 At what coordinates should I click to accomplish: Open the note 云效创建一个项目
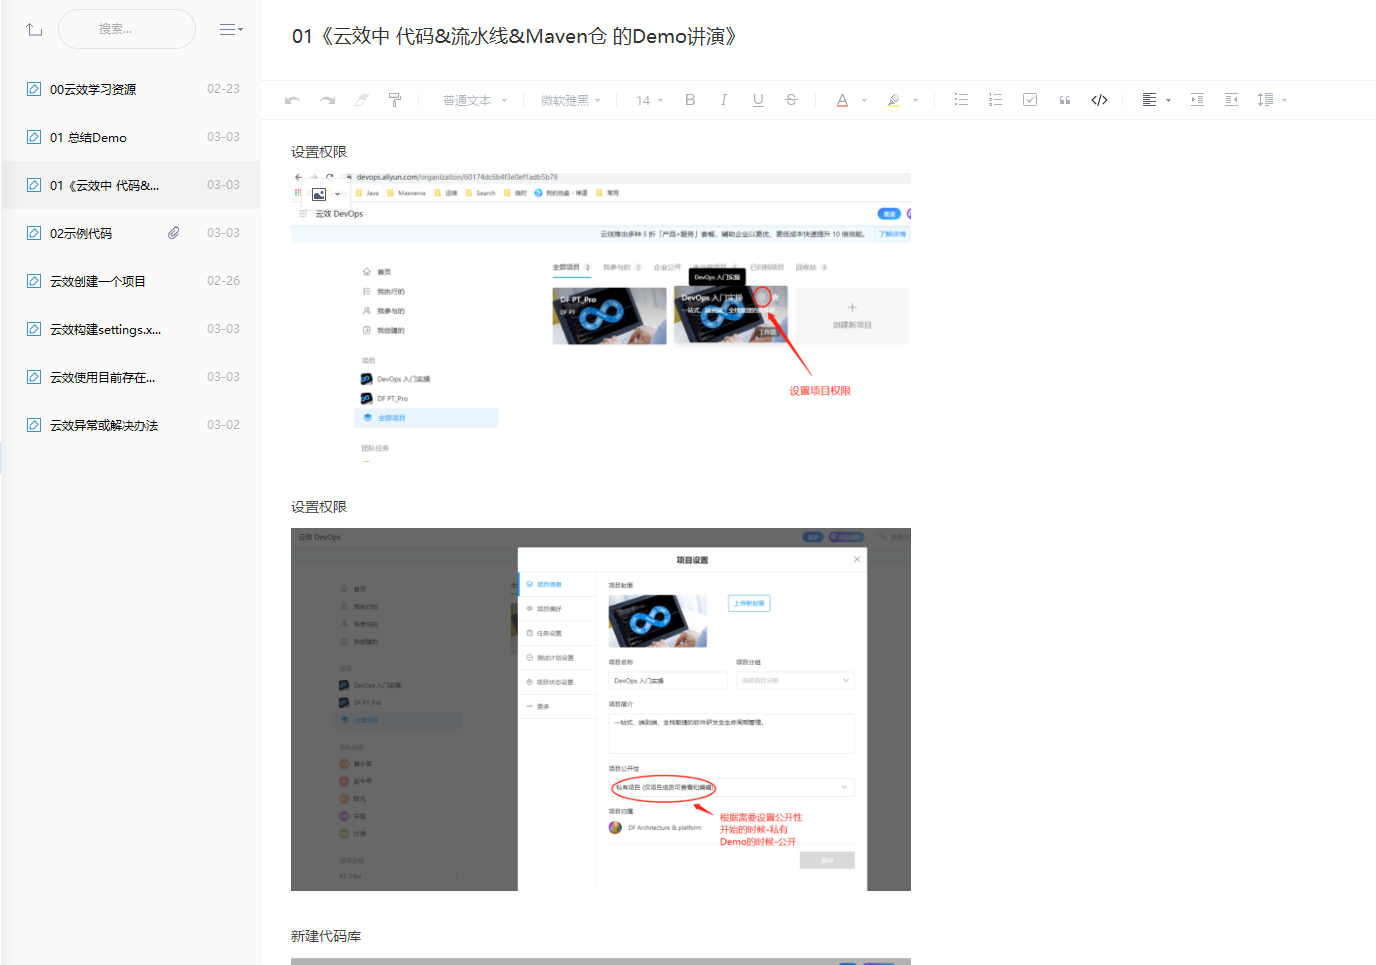[x=131, y=281]
